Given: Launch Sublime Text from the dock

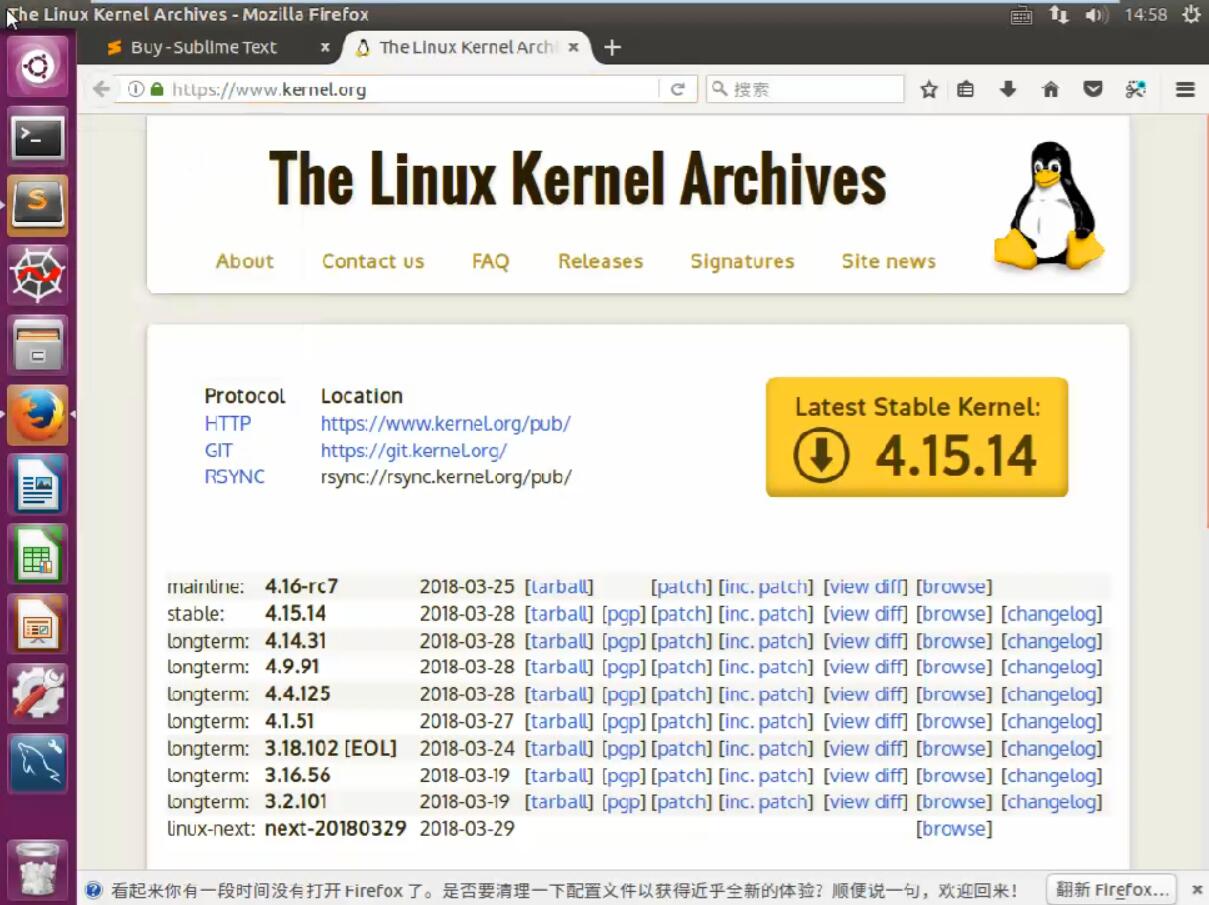Looking at the screenshot, I should click(37, 205).
